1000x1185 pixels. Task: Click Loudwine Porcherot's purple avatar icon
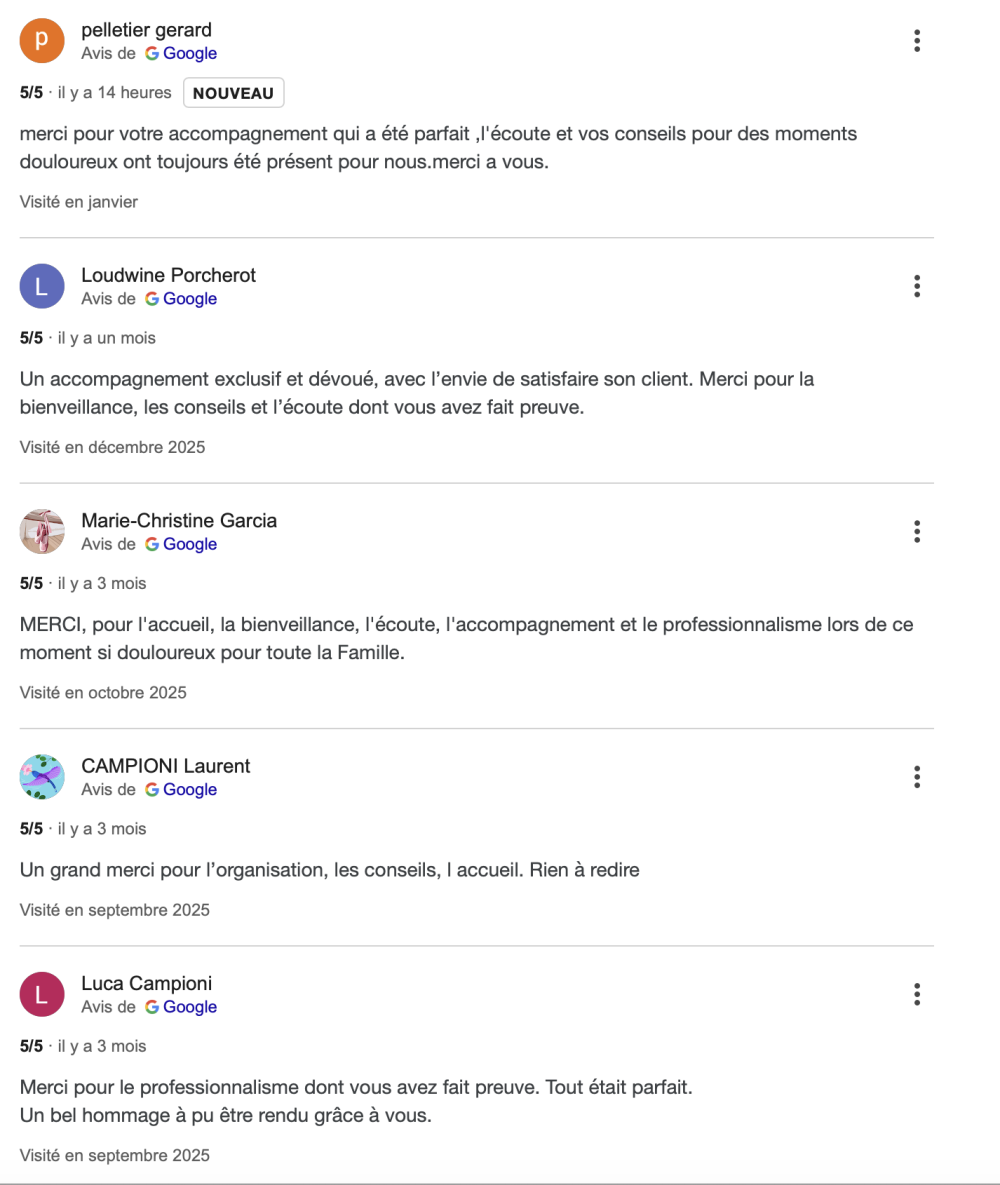coord(42,286)
